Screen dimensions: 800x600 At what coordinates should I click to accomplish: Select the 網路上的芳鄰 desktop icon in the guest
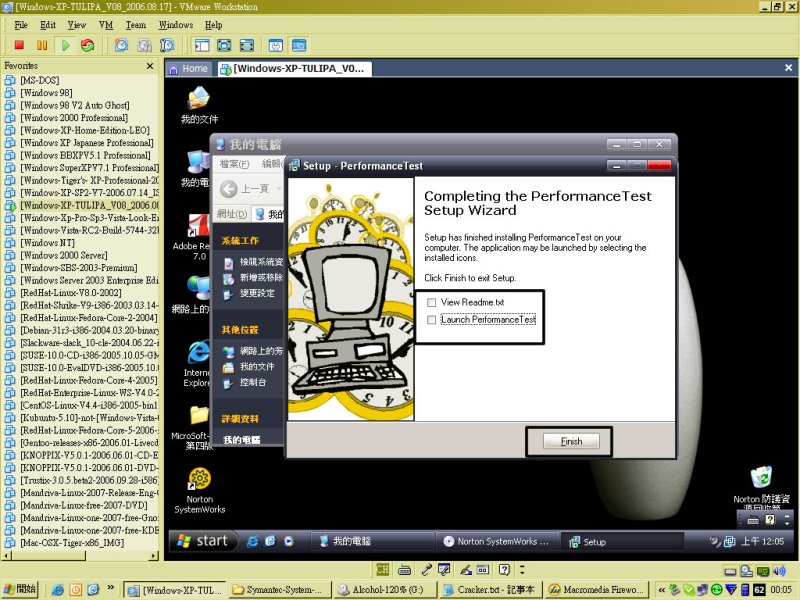[x=192, y=295]
